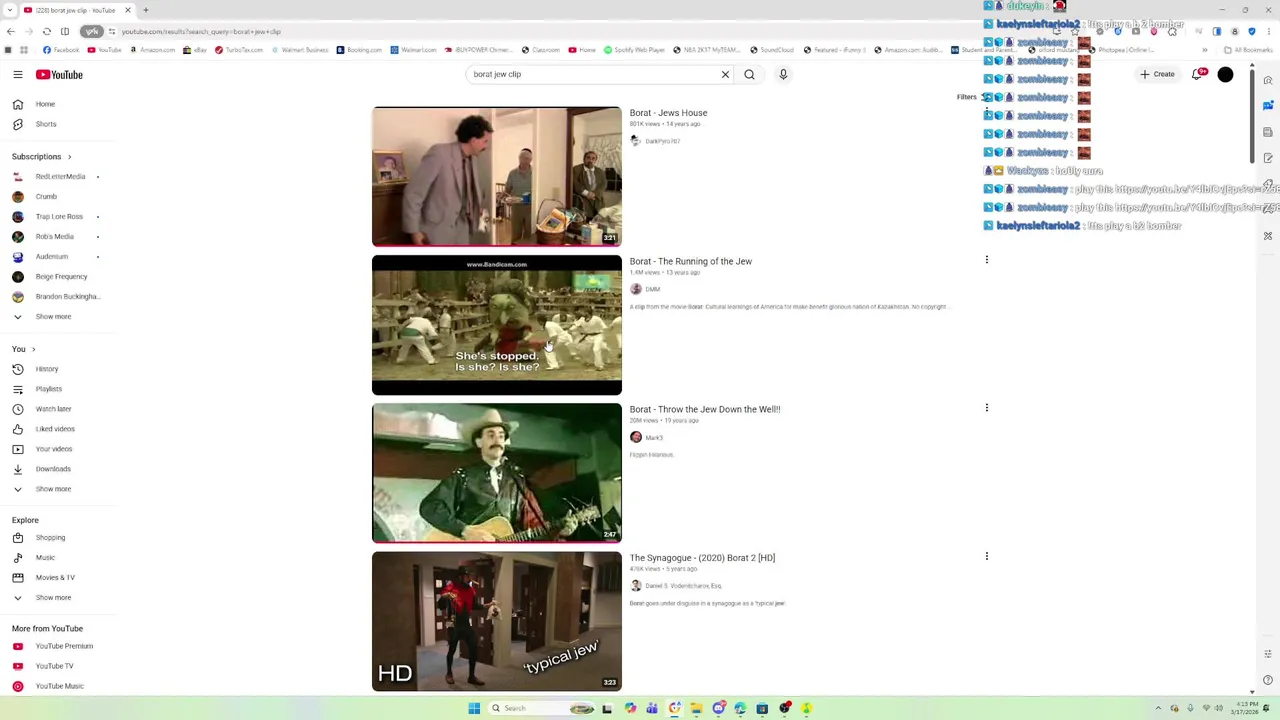Open Spotify Web Player bookmark
The width and height of the screenshot is (1280, 720).
point(634,50)
